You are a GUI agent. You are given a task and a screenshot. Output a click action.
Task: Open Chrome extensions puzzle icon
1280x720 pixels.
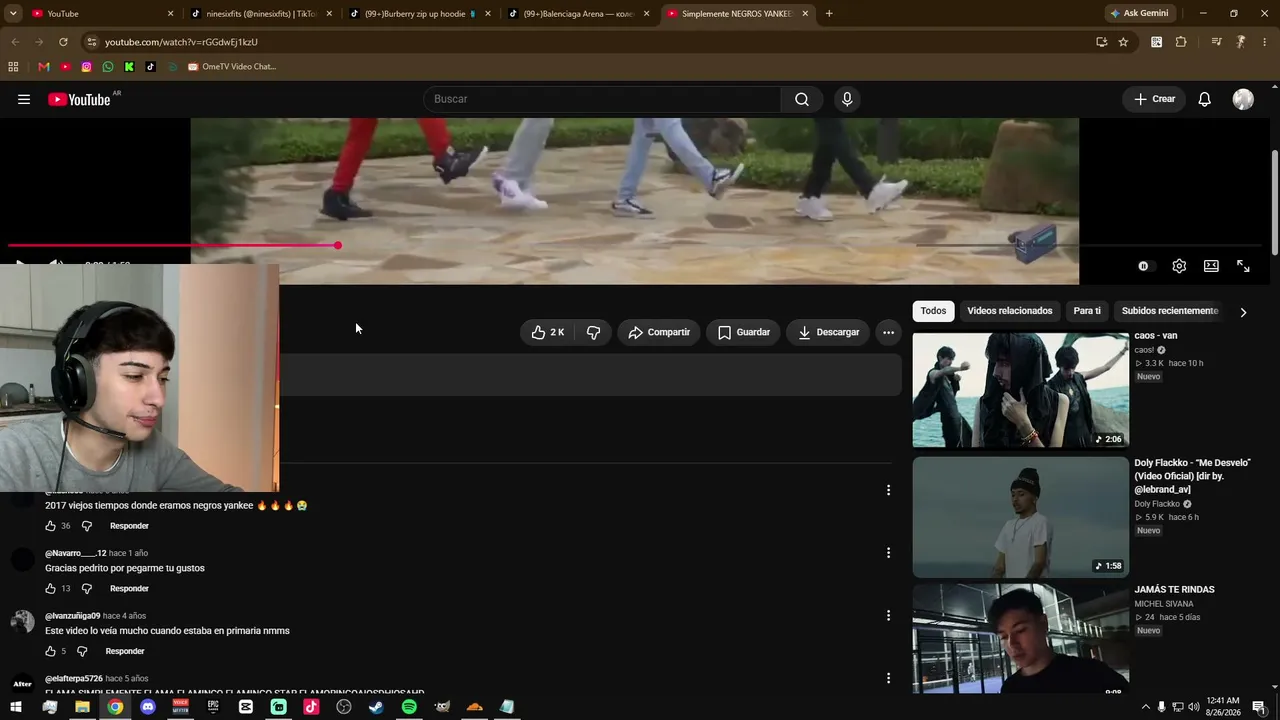[1181, 42]
